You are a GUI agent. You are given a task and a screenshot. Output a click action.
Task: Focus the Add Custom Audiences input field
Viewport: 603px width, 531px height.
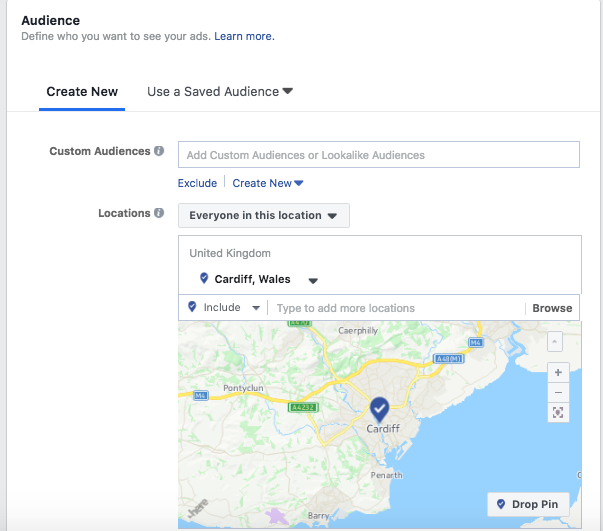378,155
